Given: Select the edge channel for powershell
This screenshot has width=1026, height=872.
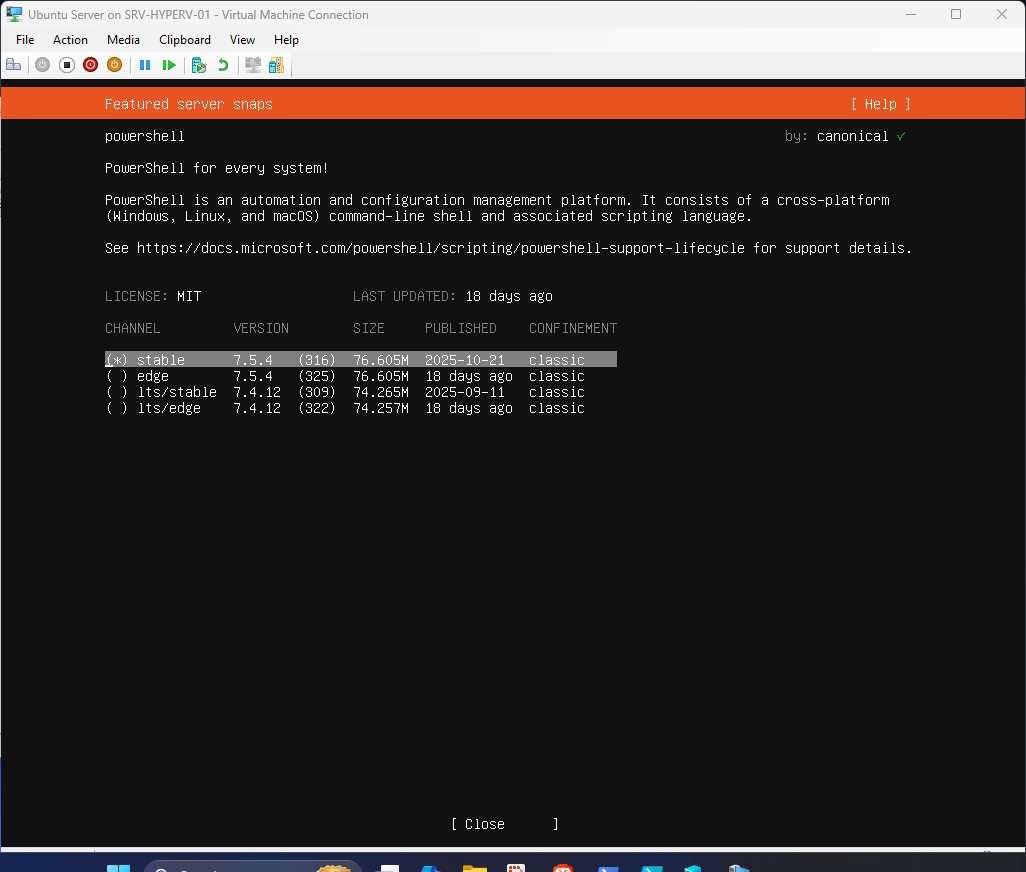Looking at the screenshot, I should coord(152,376).
